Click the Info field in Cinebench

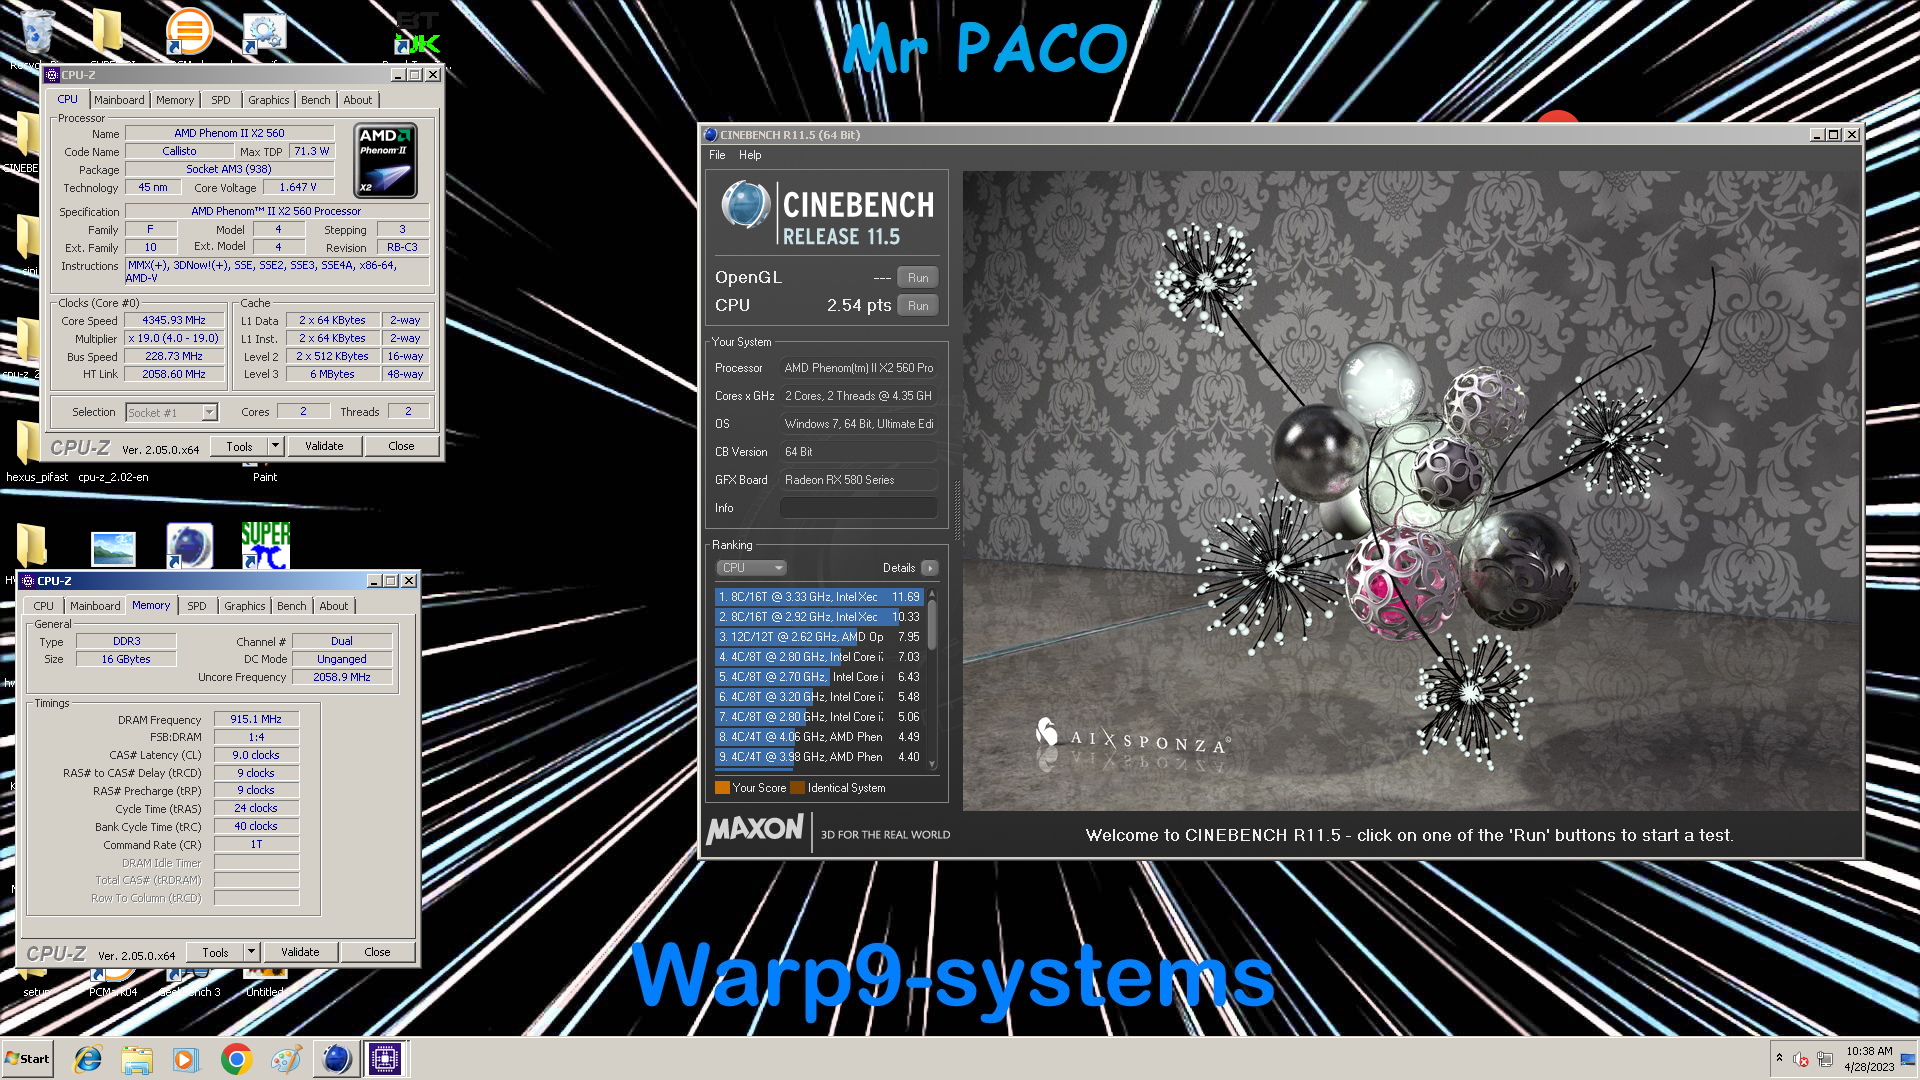tap(859, 508)
